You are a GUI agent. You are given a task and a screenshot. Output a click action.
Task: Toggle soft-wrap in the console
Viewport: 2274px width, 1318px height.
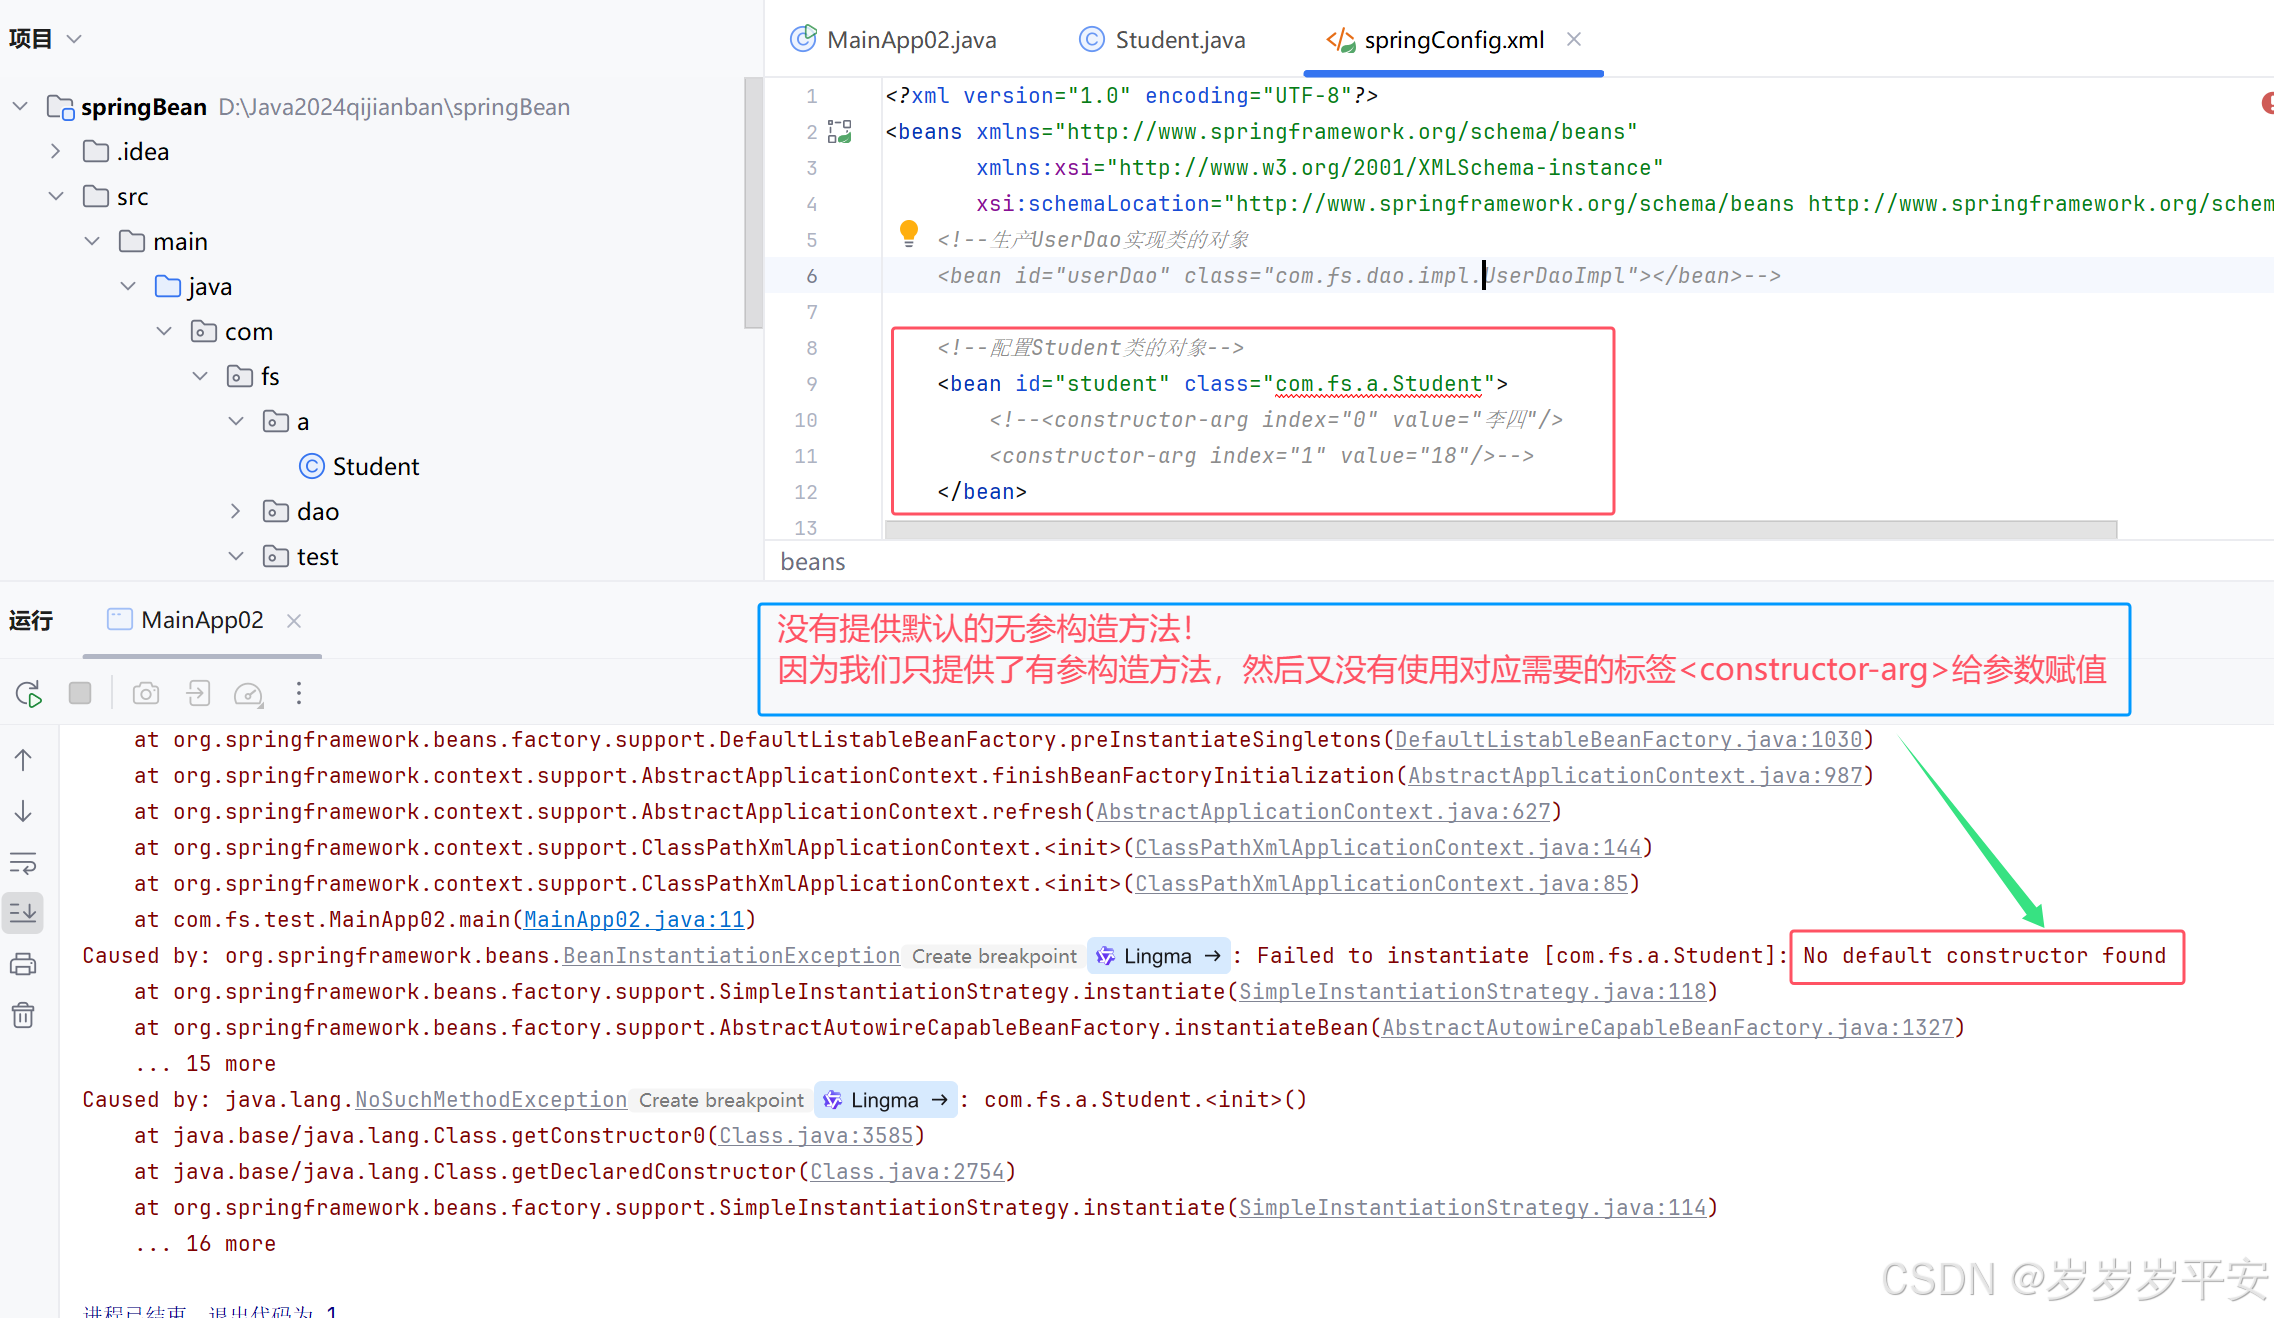23,863
